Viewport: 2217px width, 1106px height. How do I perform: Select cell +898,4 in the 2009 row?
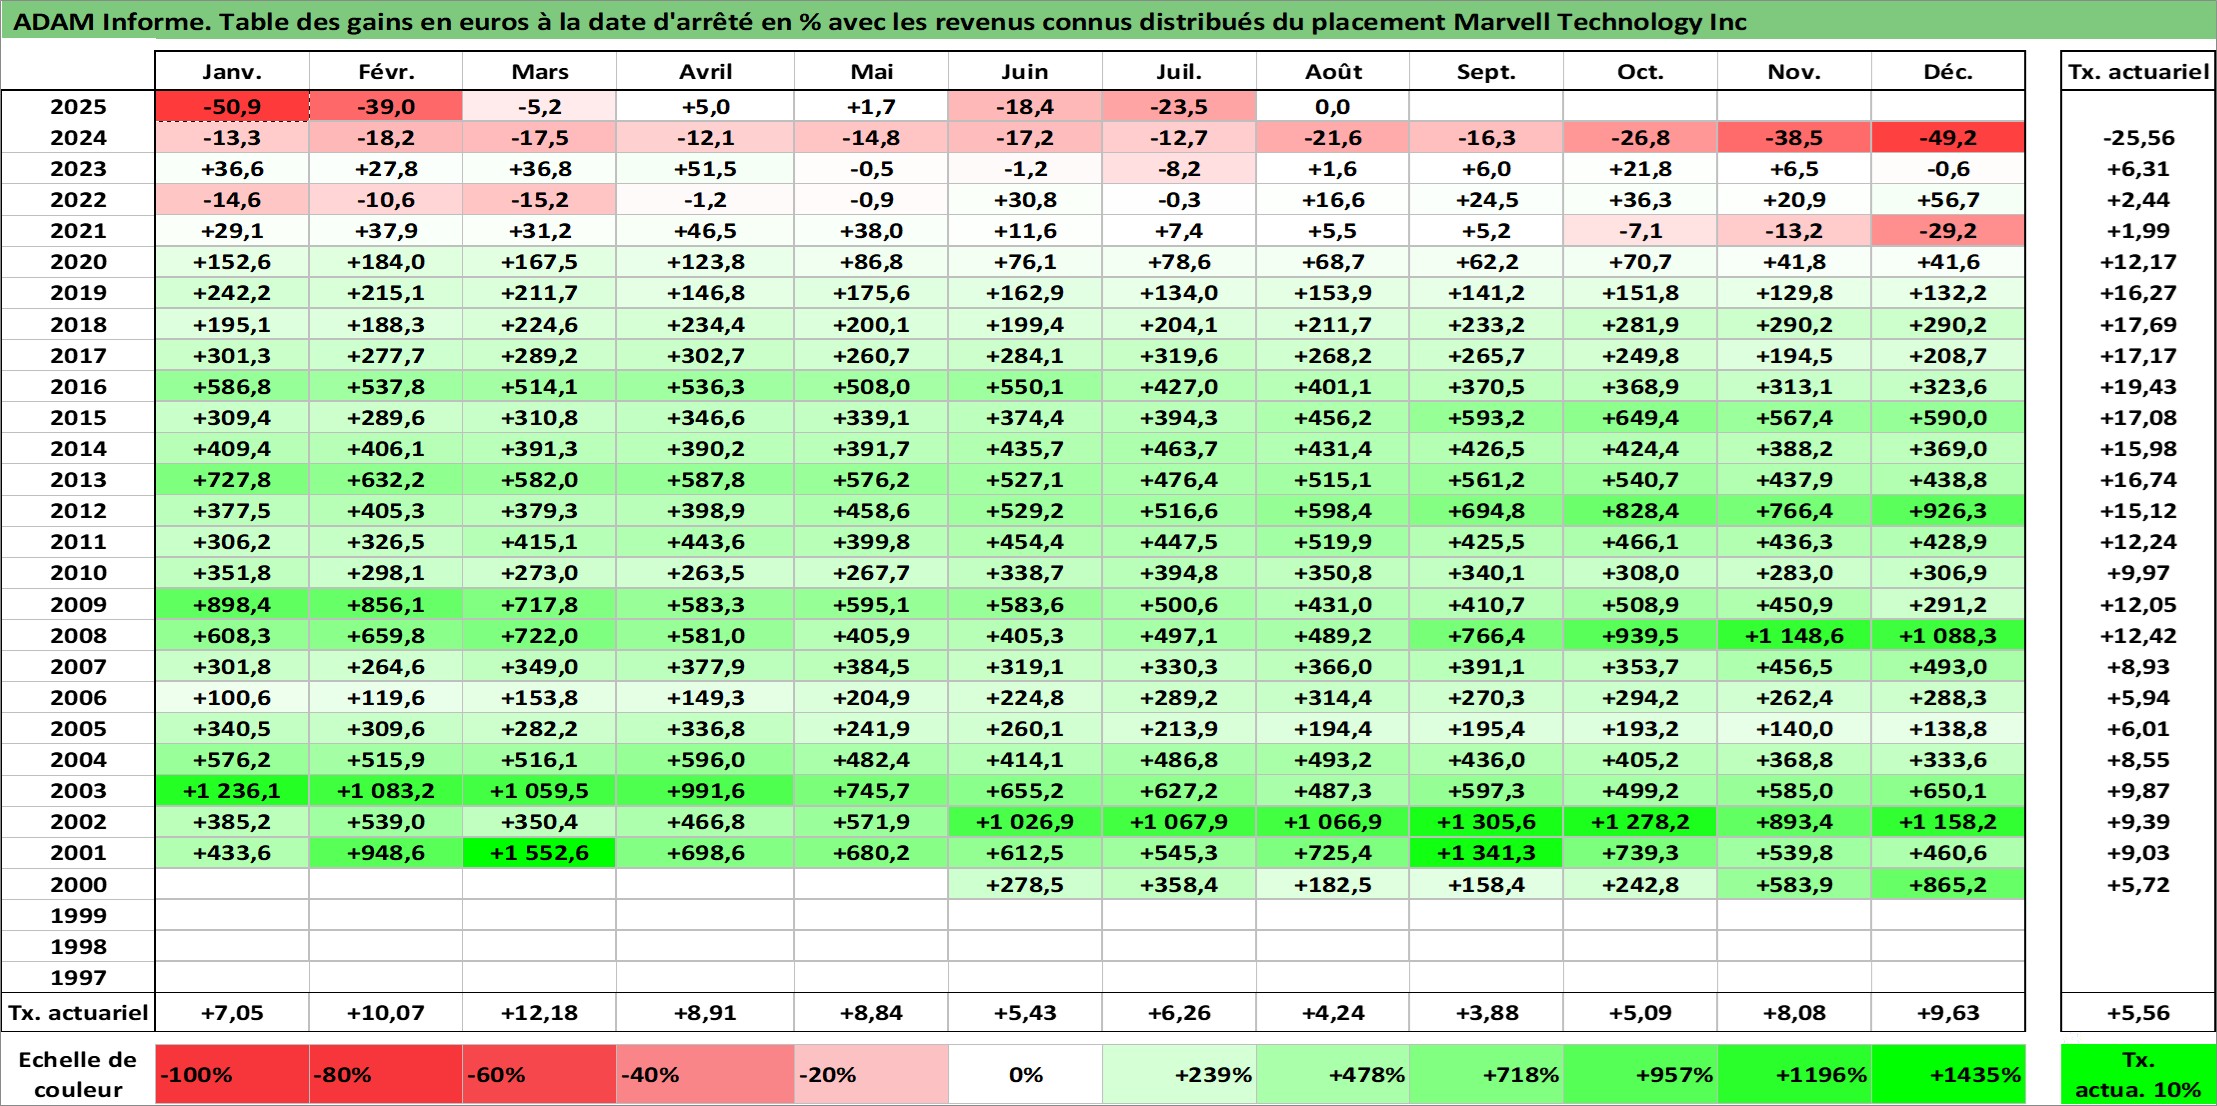tap(232, 605)
